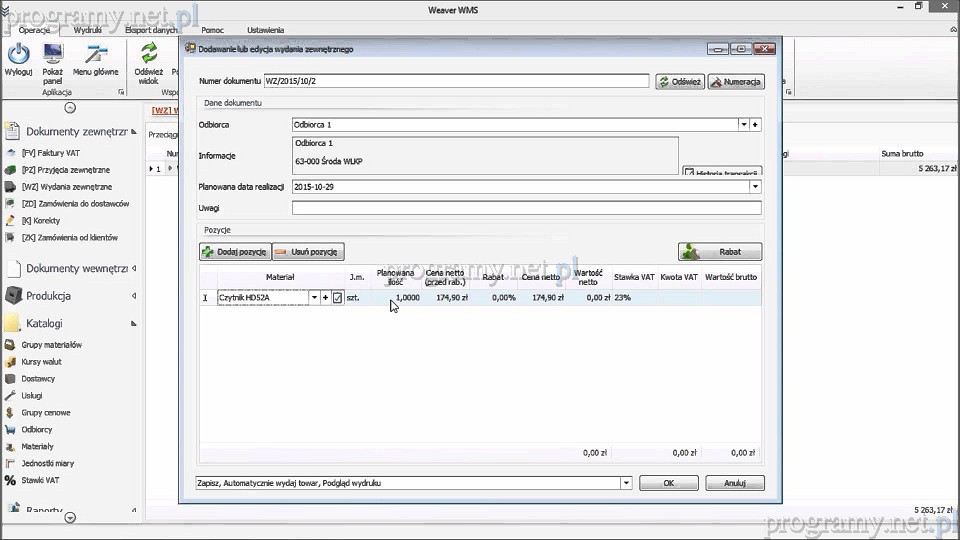
Task: Expand the Odbiorca dropdown list
Action: [744, 125]
